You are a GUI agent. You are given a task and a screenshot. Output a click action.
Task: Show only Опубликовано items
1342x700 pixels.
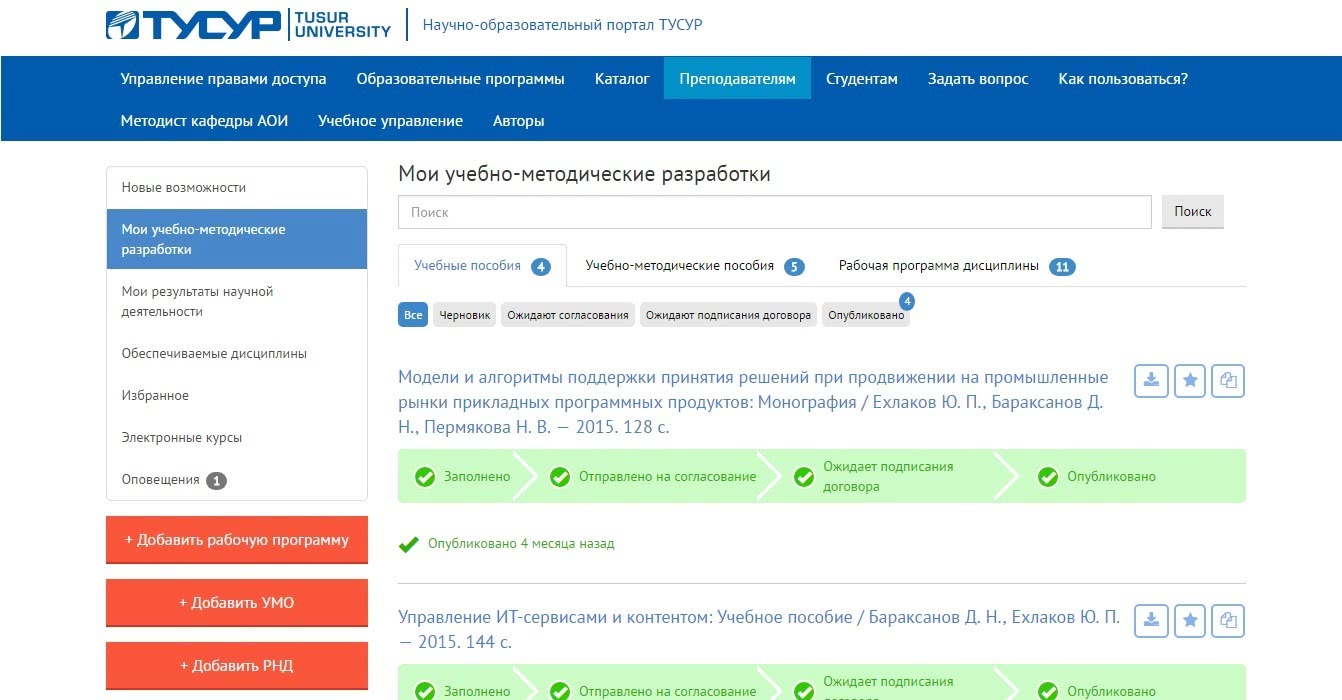point(865,315)
